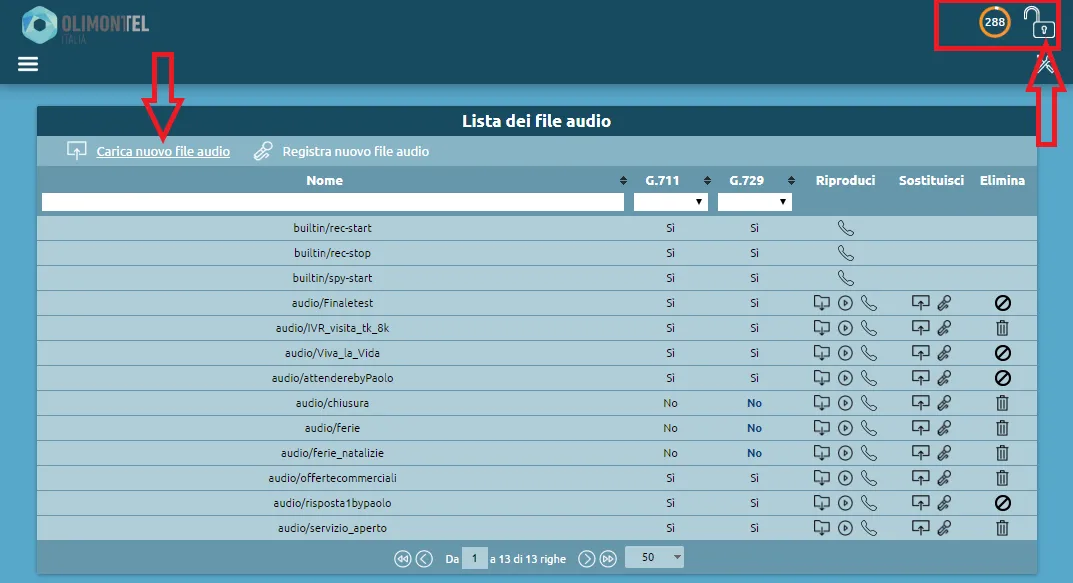Screen dimensions: 1073x583
Task: Delete audio/servizio_aperto file
Action: pos(1002,528)
